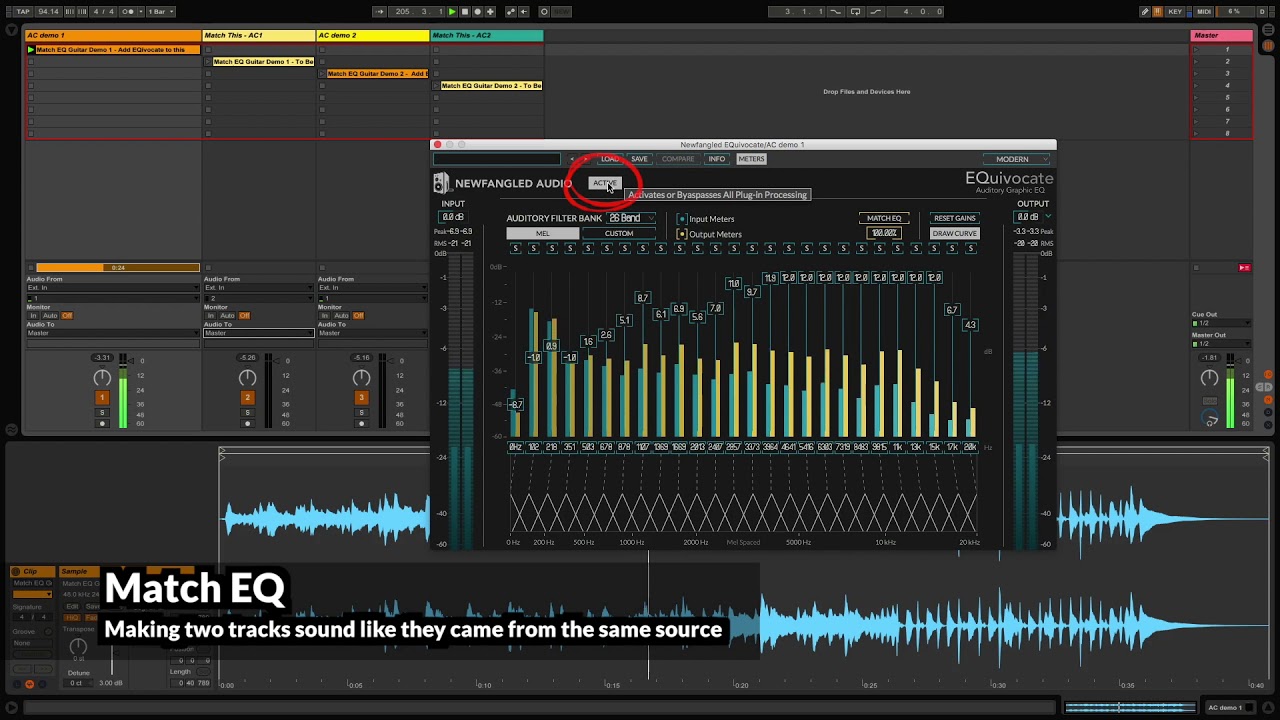Click the input gain 0.0 dB field
Screen dimensions: 1280x720
(453, 217)
